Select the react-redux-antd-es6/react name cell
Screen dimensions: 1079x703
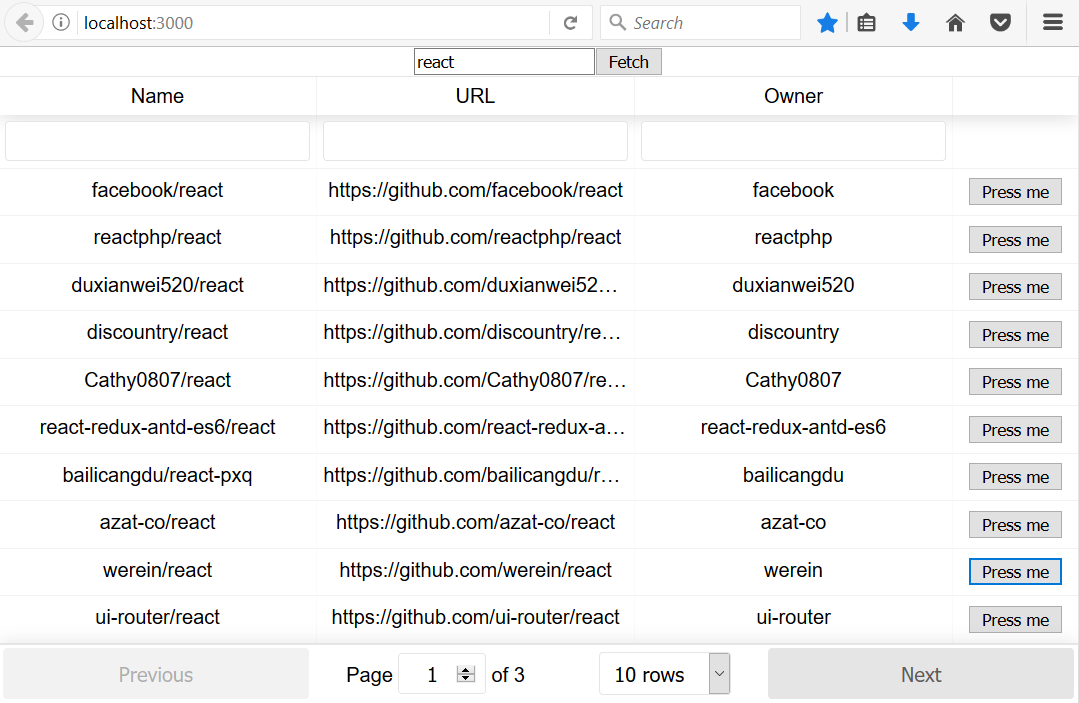point(158,428)
